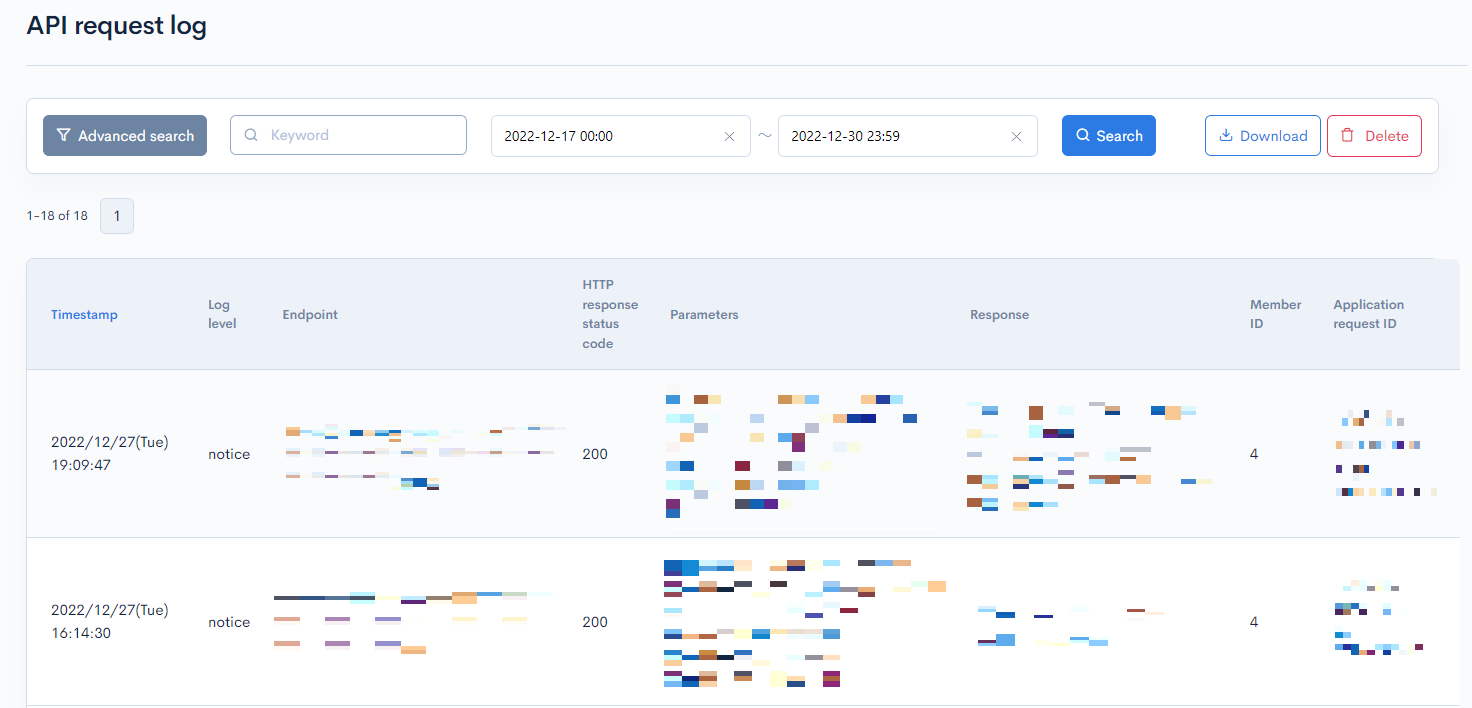Download the API request log

coord(1262,136)
